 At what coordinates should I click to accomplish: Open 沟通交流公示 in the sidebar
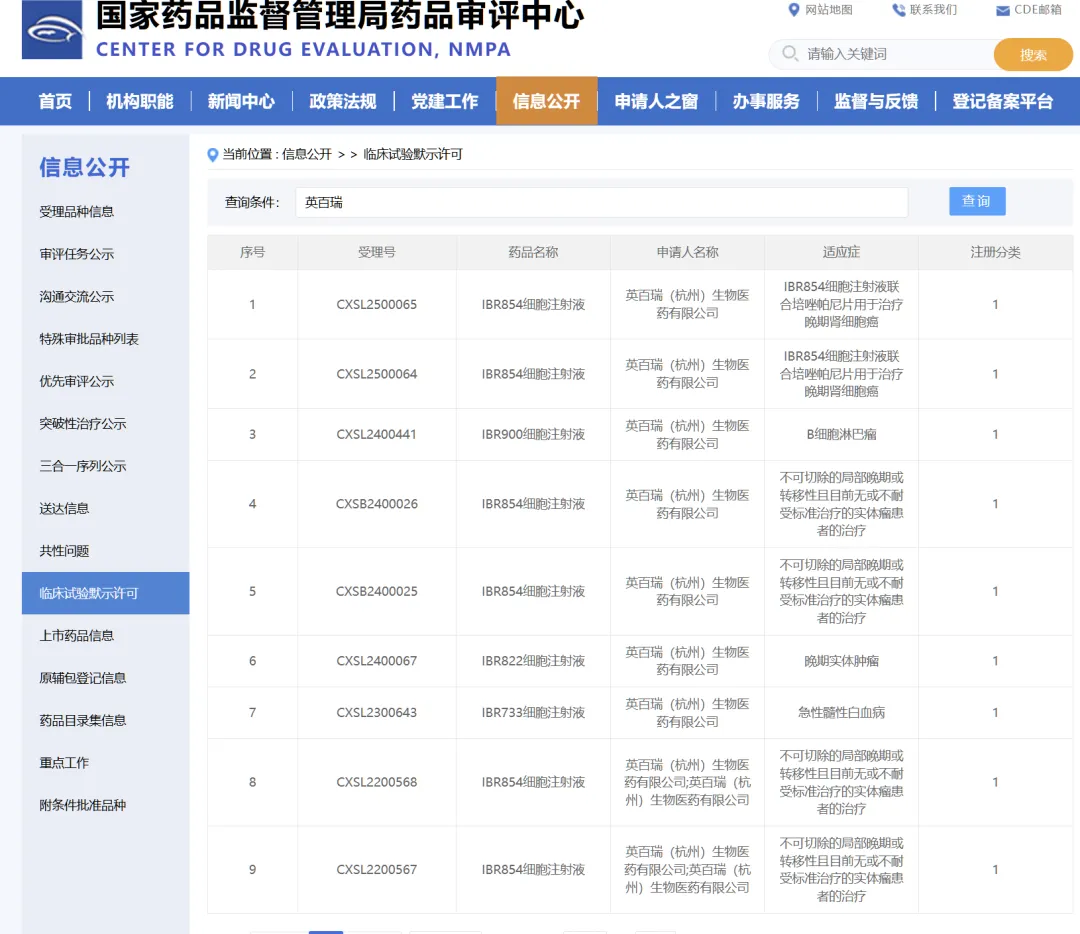(x=76, y=297)
